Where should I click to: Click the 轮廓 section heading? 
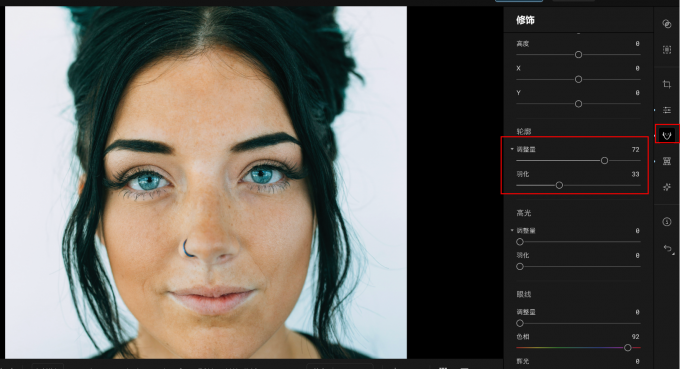(523, 131)
